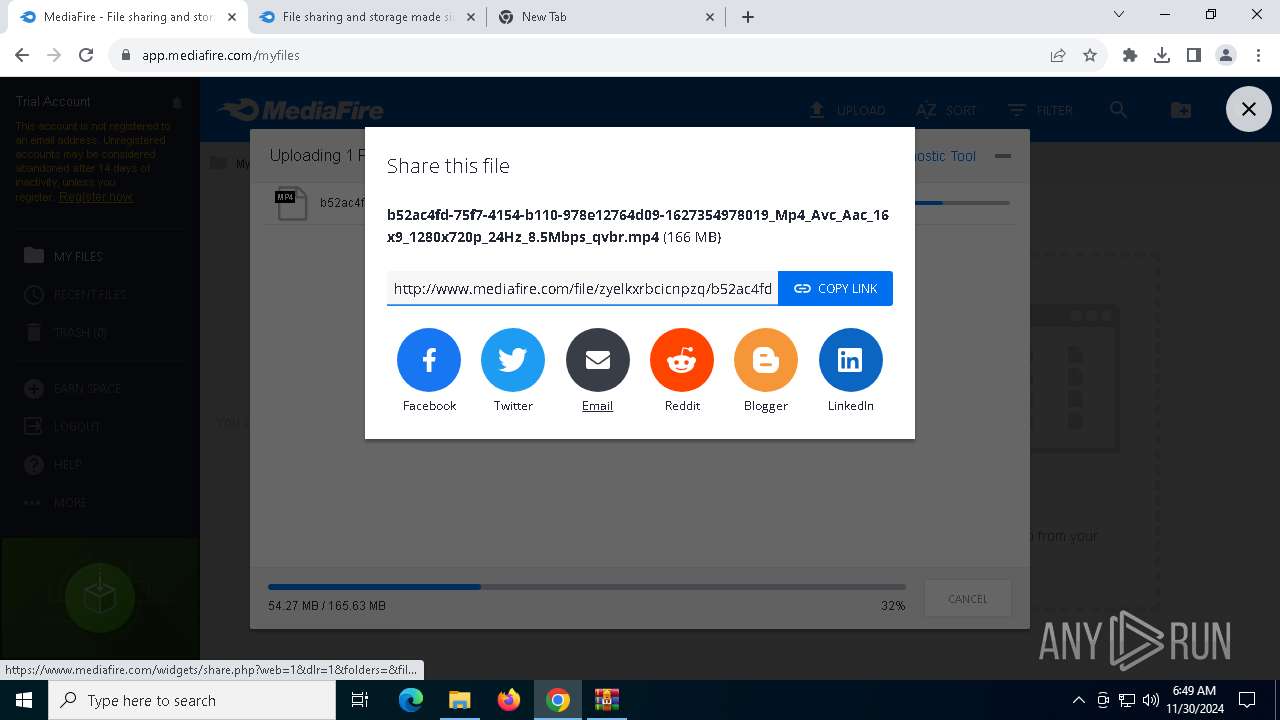Open a new browser tab
This screenshot has width=1280, height=720.
tap(748, 17)
